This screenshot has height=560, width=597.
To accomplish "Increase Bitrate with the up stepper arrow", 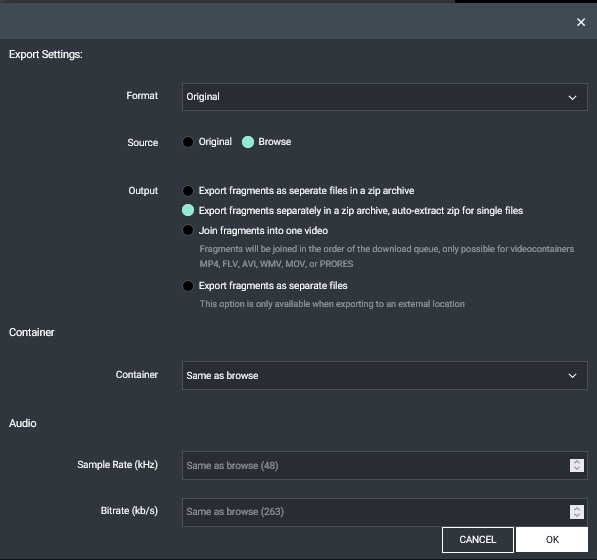I will point(577,509).
